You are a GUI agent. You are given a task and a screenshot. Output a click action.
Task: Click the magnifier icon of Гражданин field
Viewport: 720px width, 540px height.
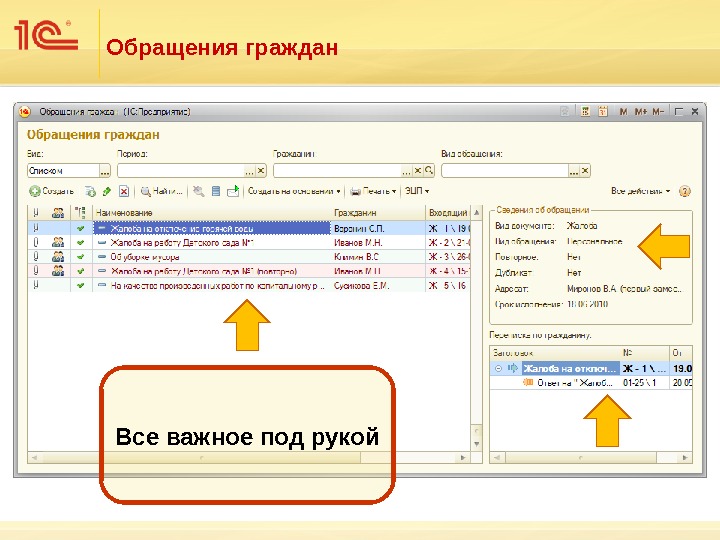[x=429, y=171]
